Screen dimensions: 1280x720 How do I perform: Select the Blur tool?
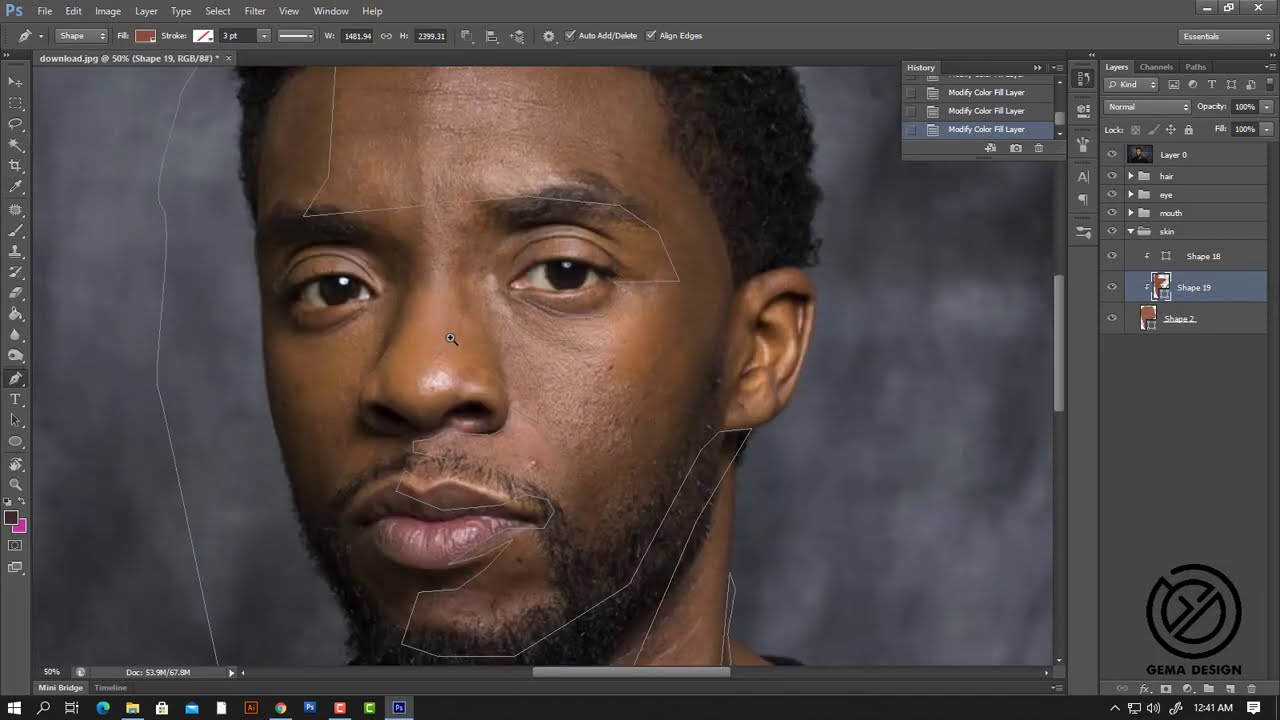(15, 336)
